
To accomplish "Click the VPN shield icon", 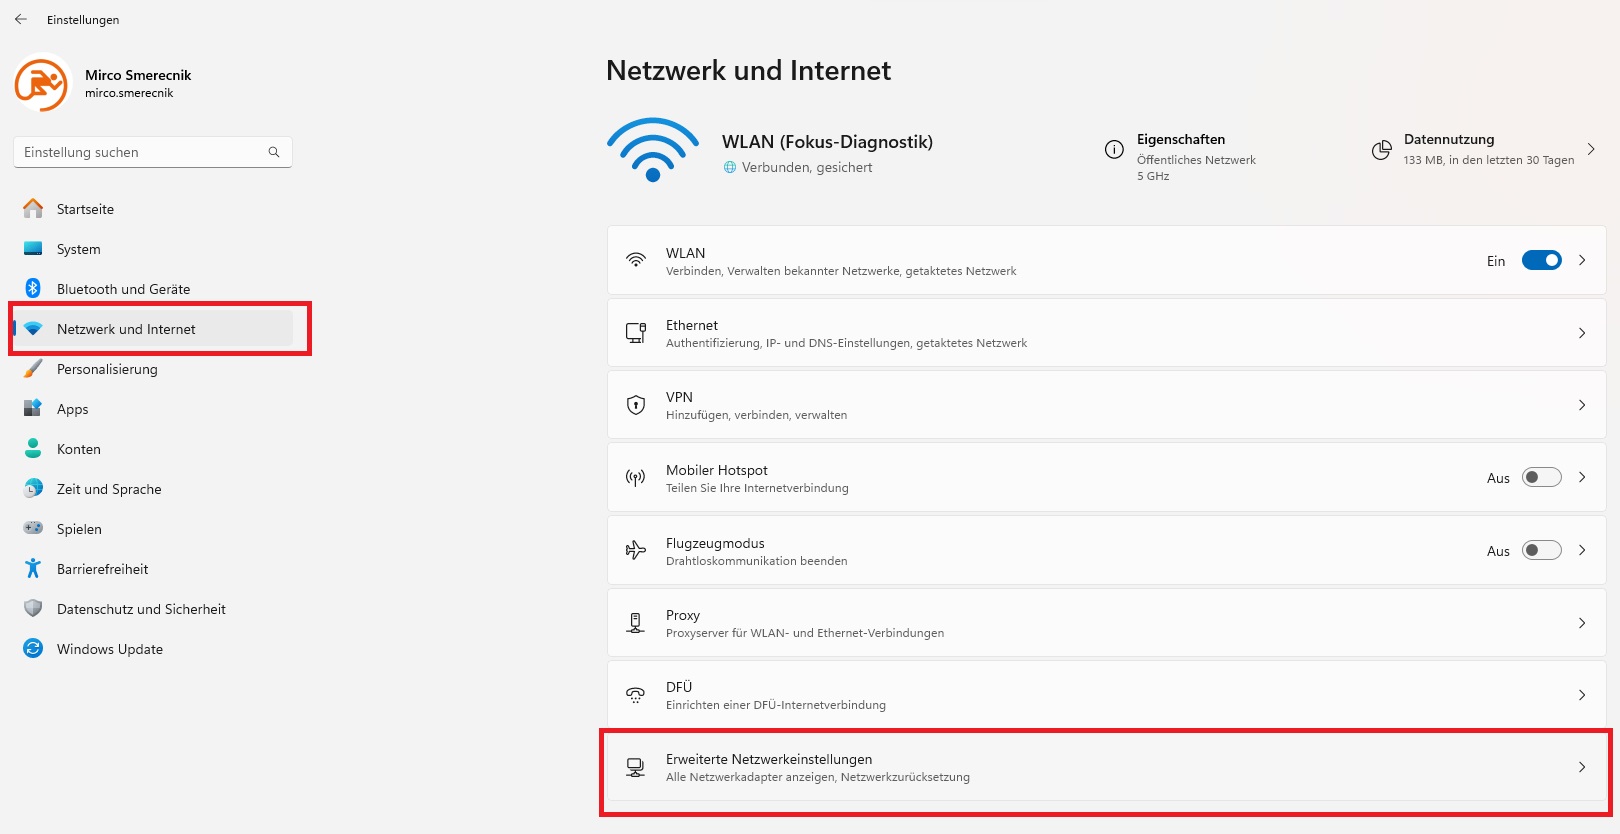I will pos(635,405).
